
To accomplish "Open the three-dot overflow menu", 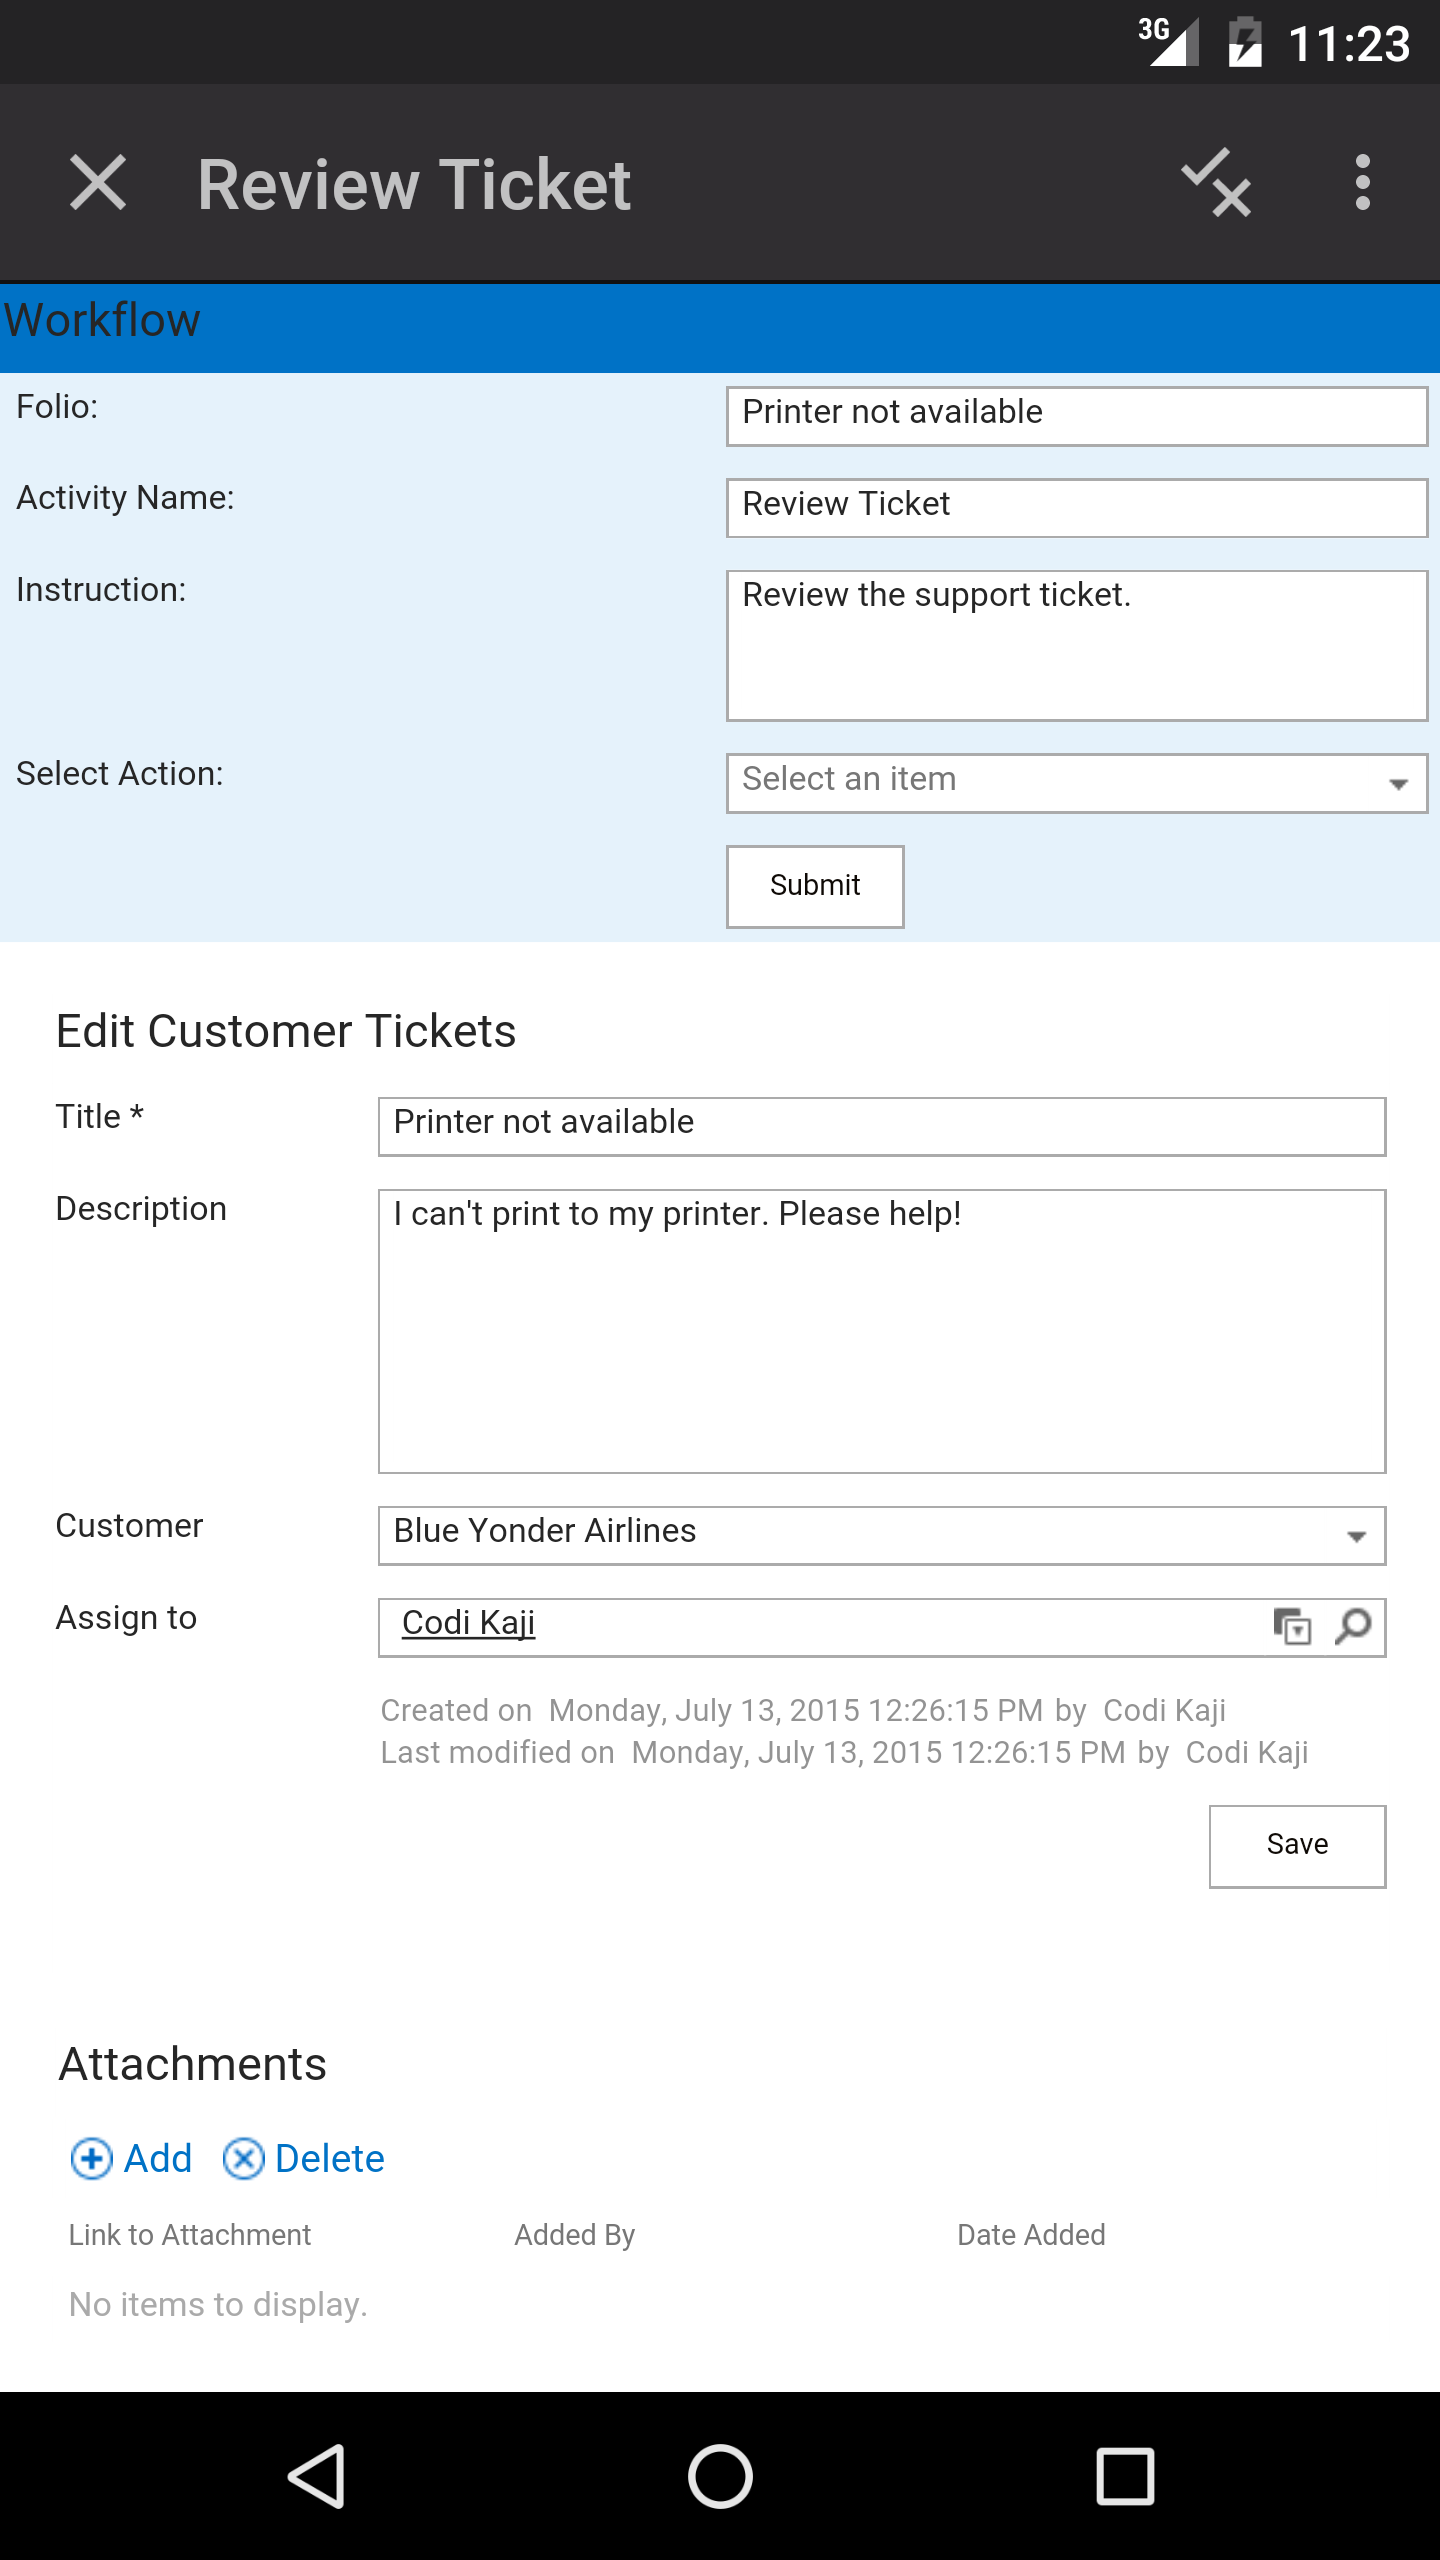I will [x=1362, y=183].
